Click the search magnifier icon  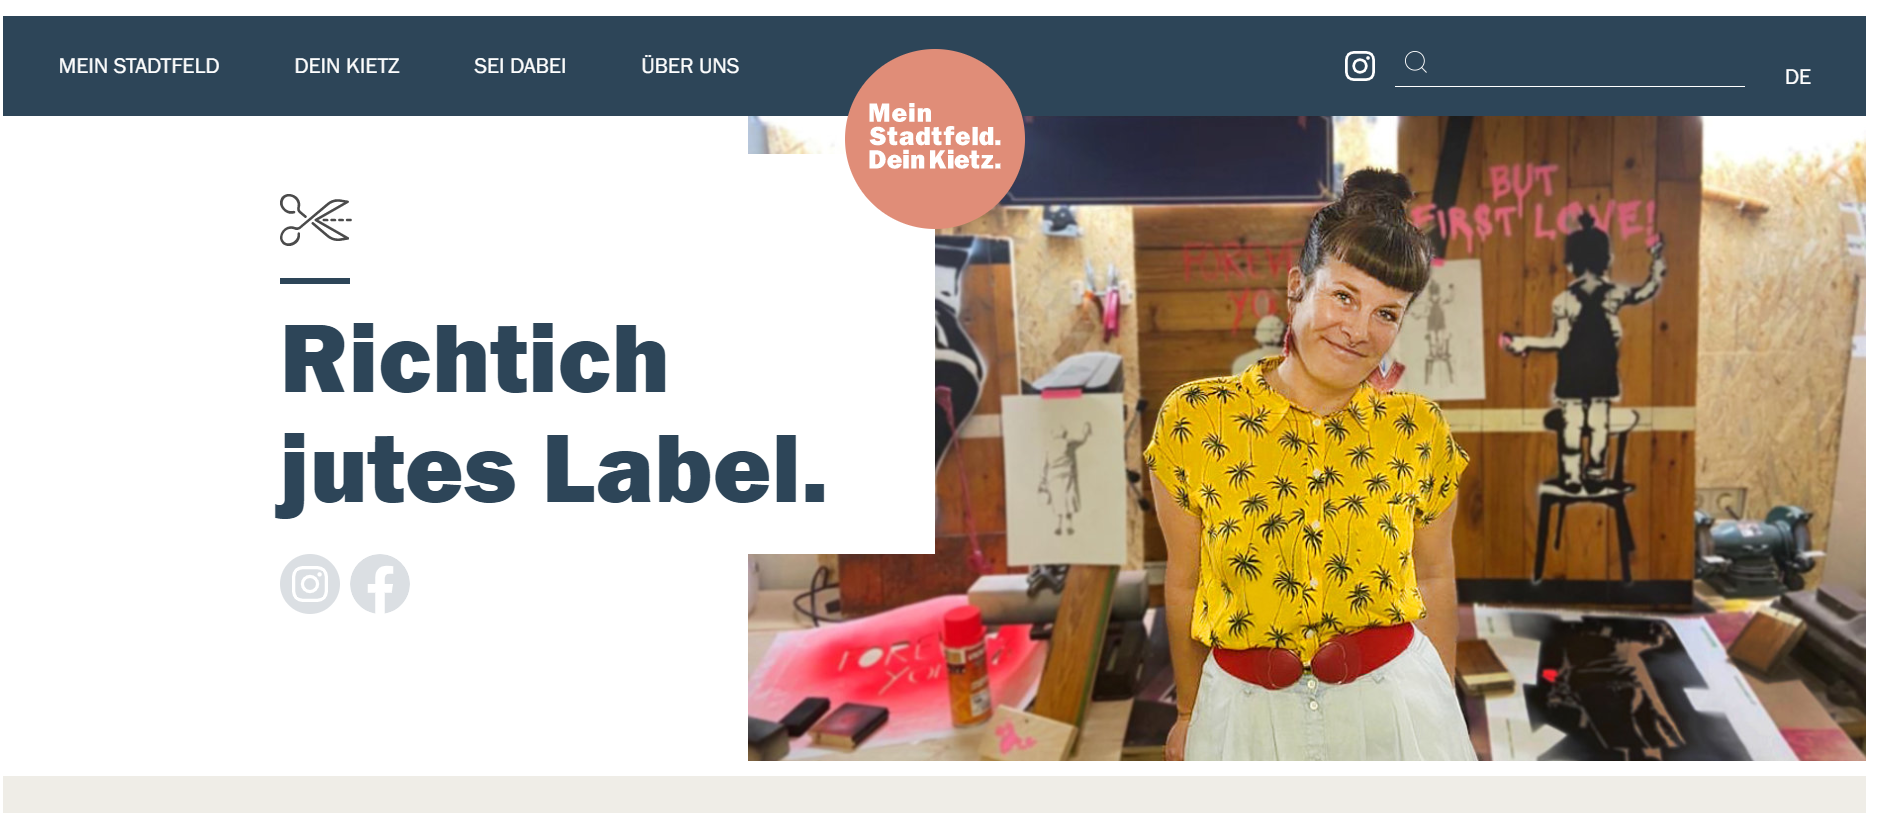pyautogui.click(x=1415, y=62)
